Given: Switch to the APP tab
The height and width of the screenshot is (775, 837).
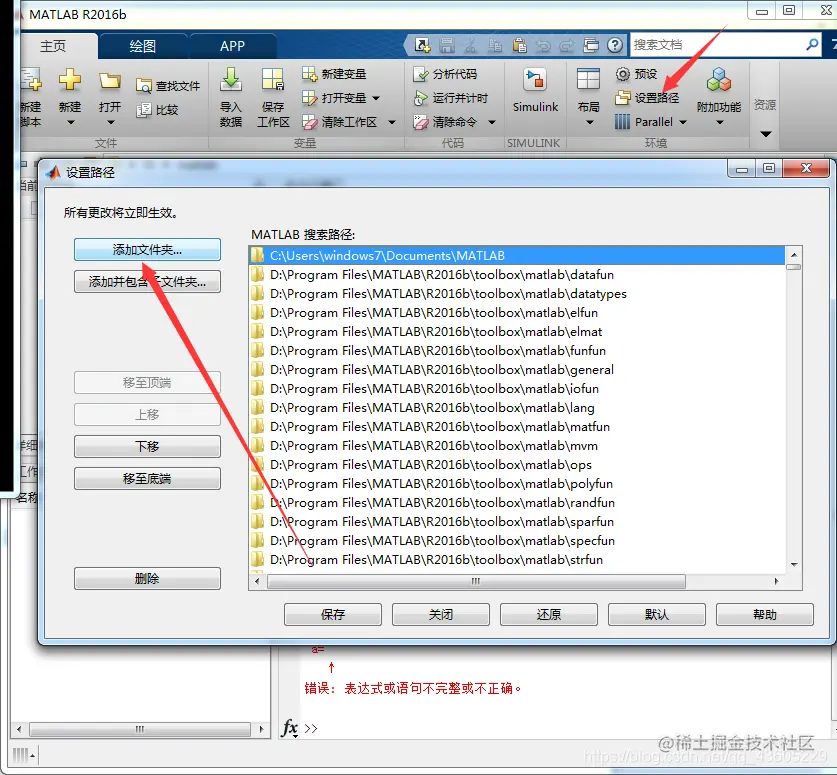Looking at the screenshot, I should [x=232, y=46].
